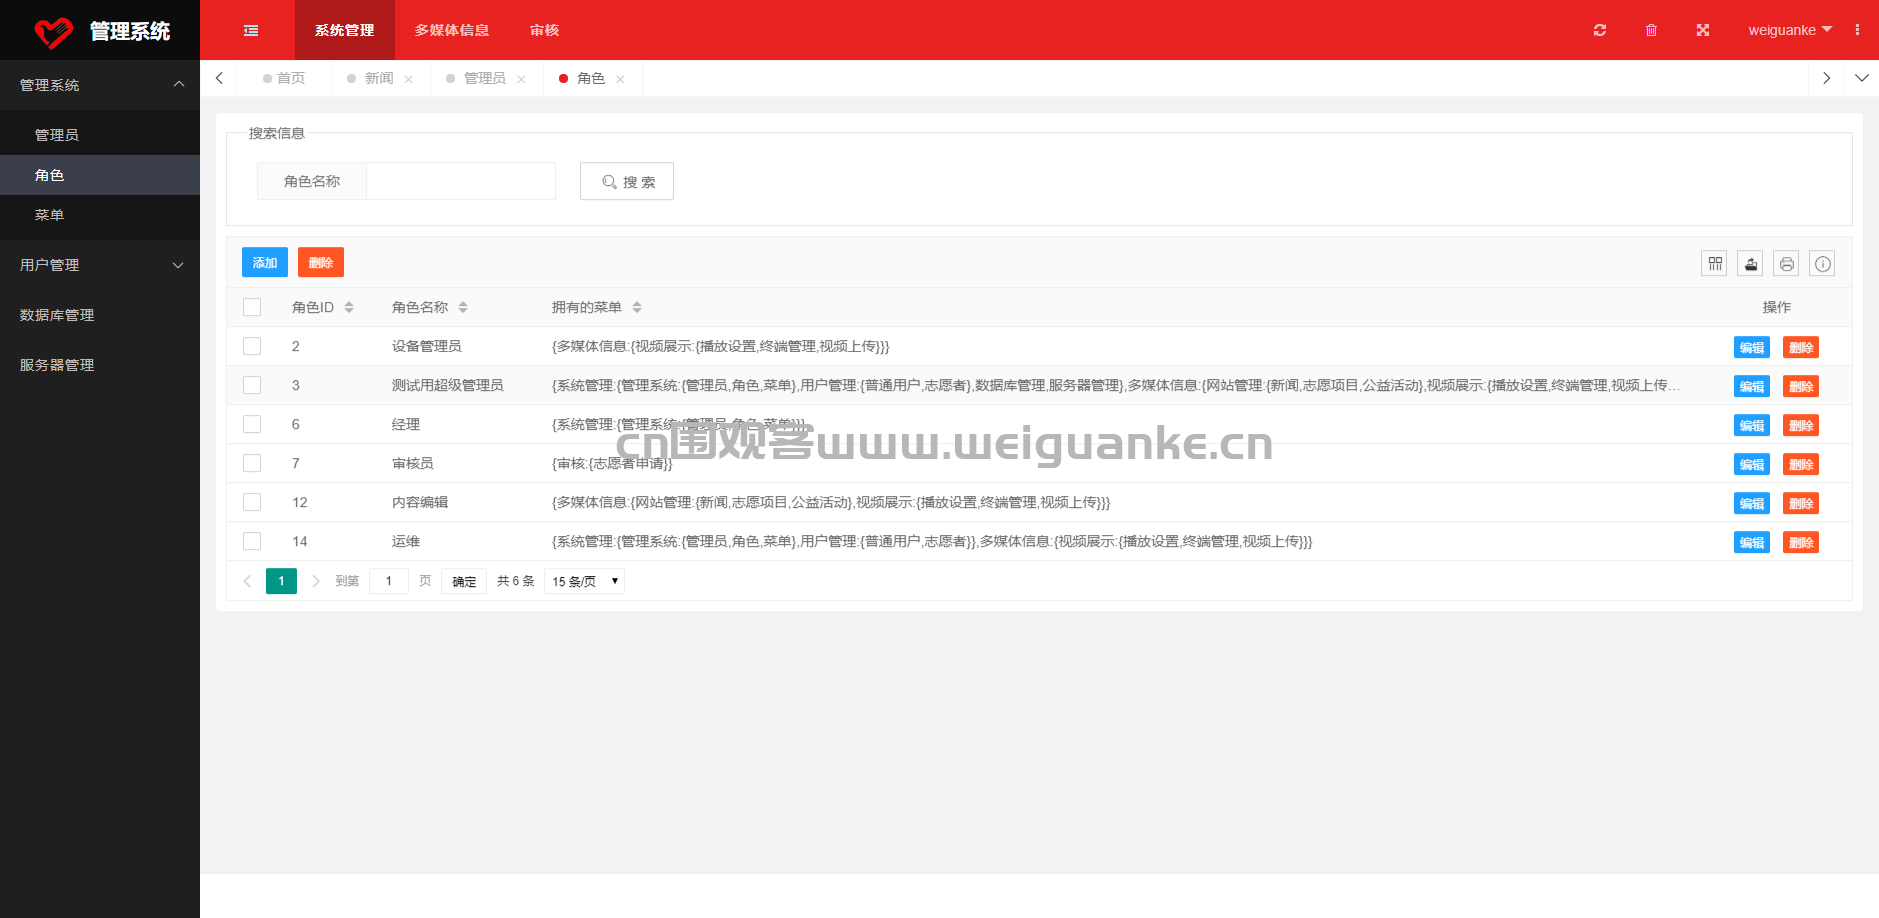Select the checkbox for role ID 14
The height and width of the screenshot is (918, 1879).
[x=252, y=541]
